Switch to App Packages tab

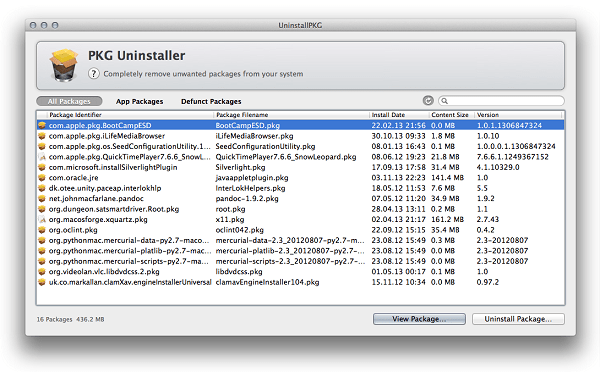click(x=140, y=101)
